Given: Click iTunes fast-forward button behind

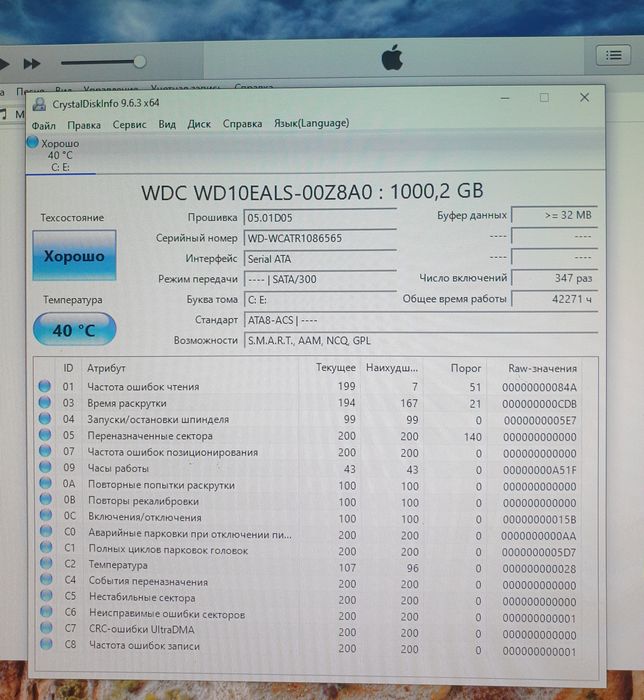Looking at the screenshot, I should (x=31, y=63).
